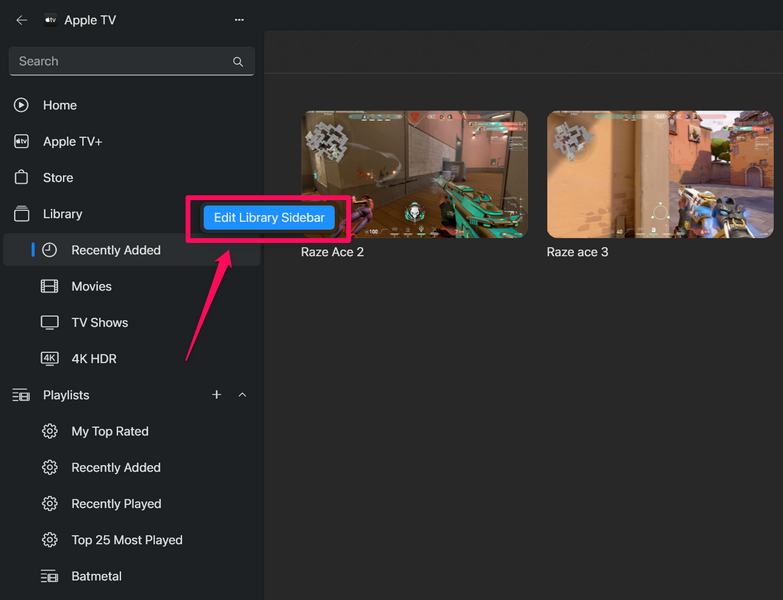Open My Top Rated smart playlist
Screen dimensions: 783x600
point(109,432)
